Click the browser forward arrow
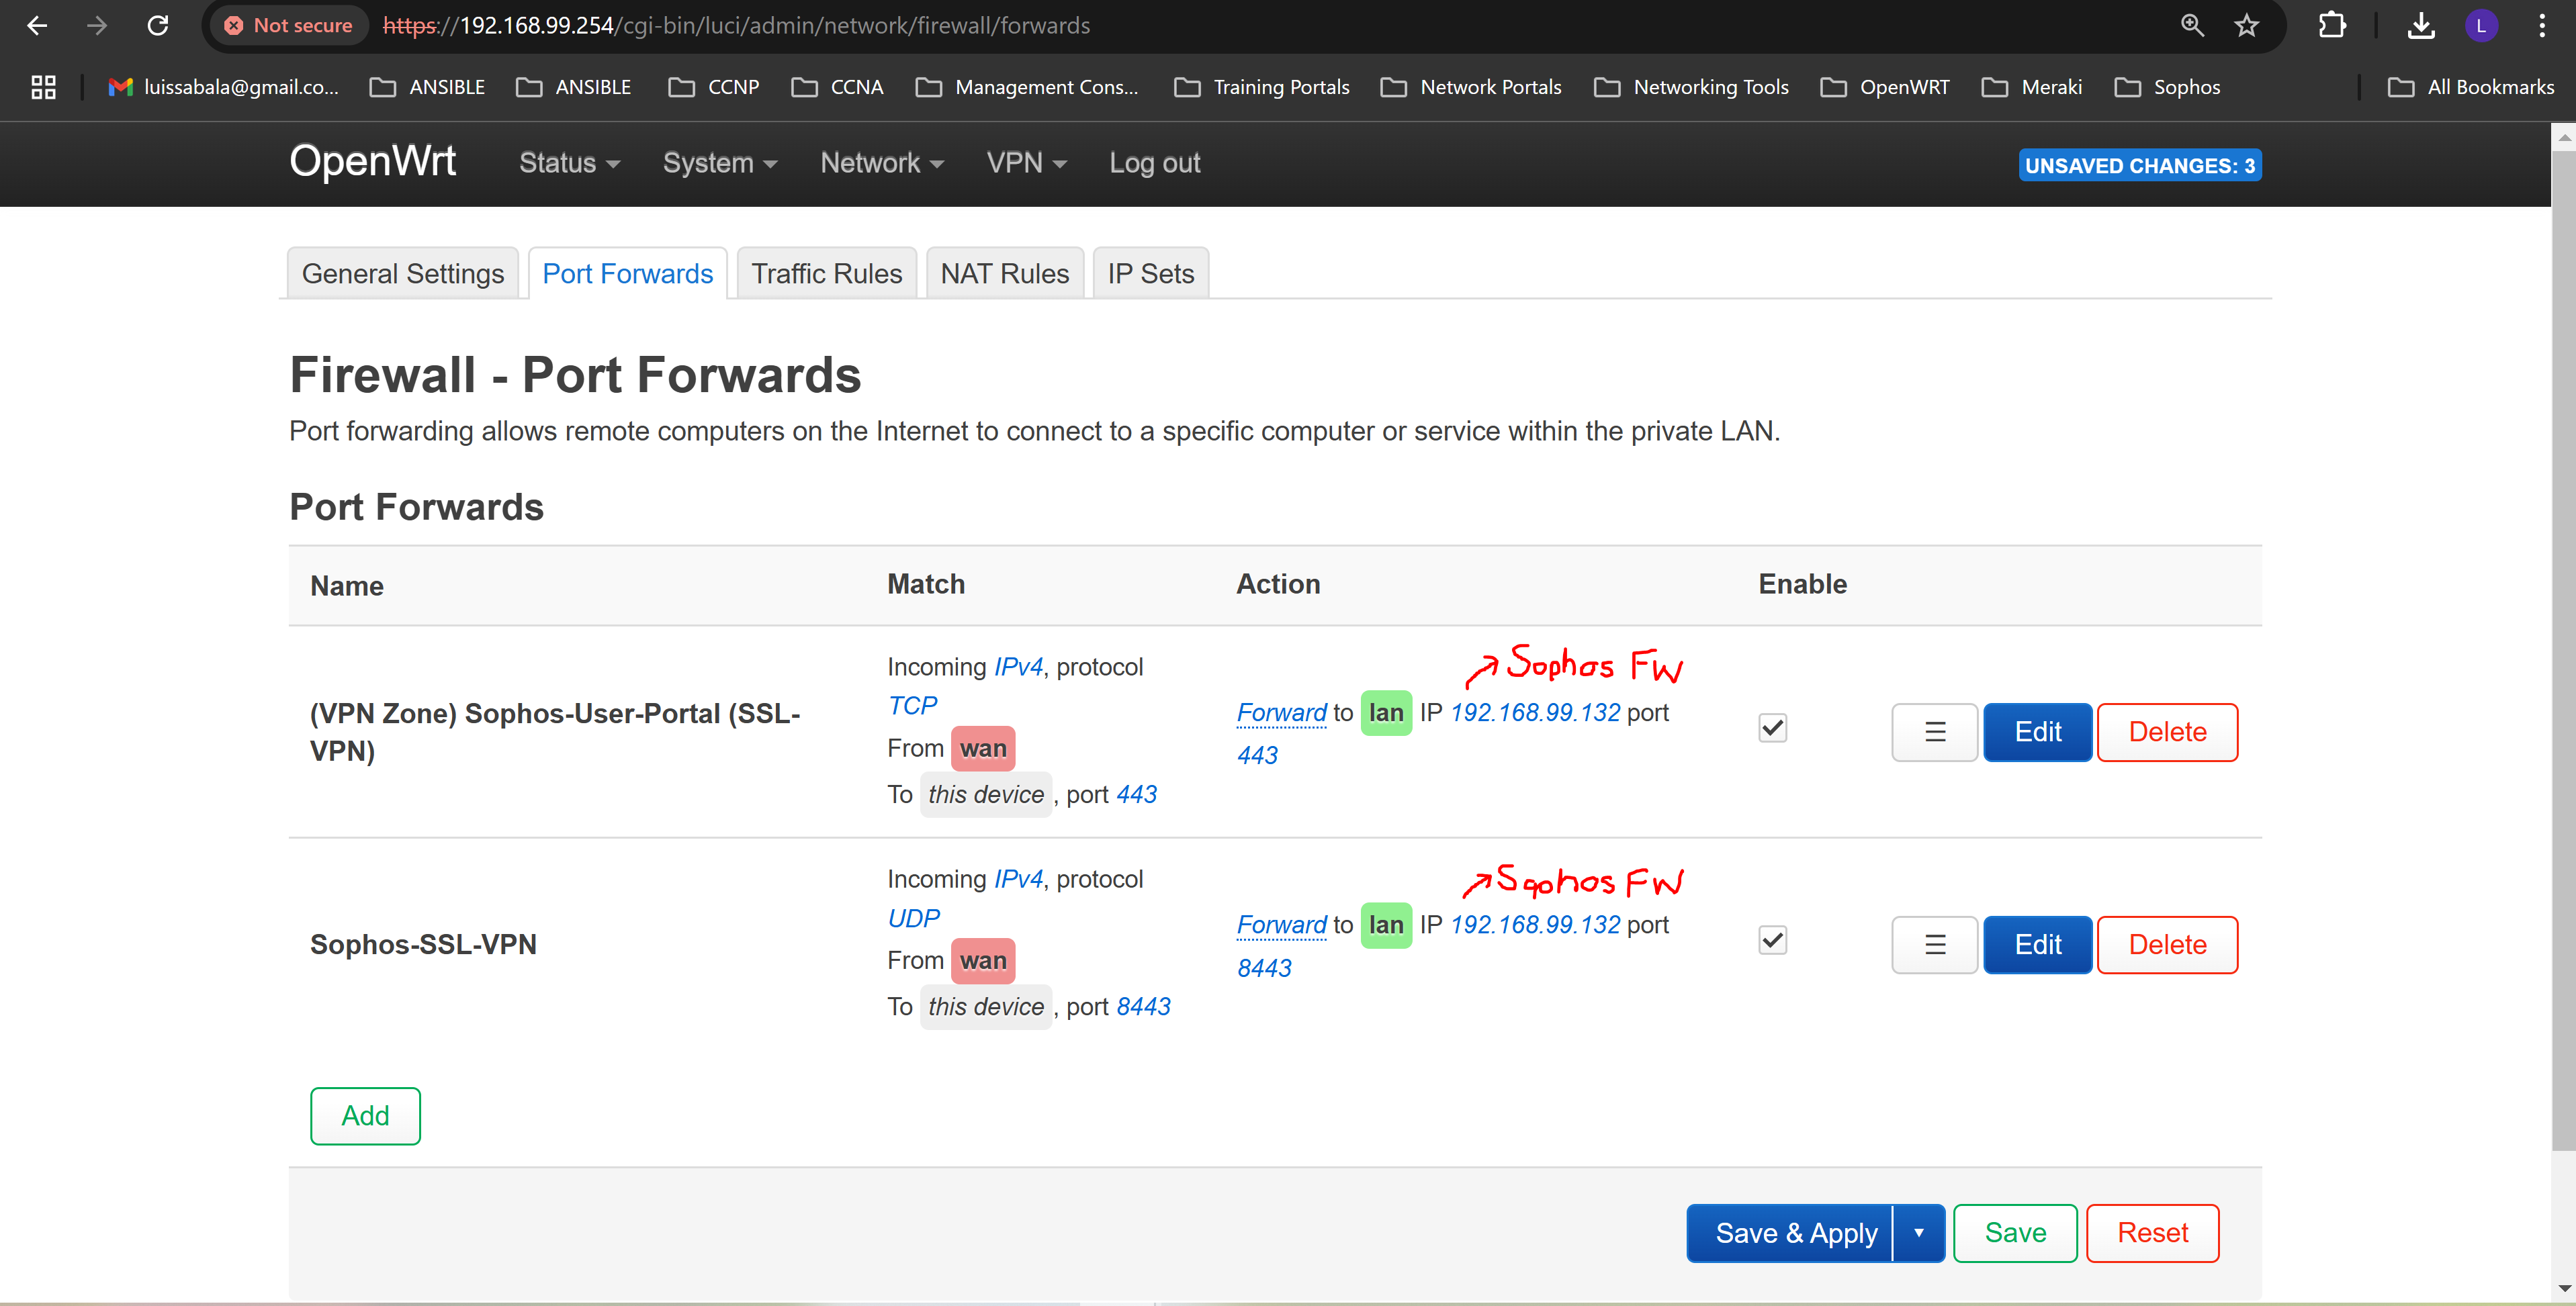 97,26
